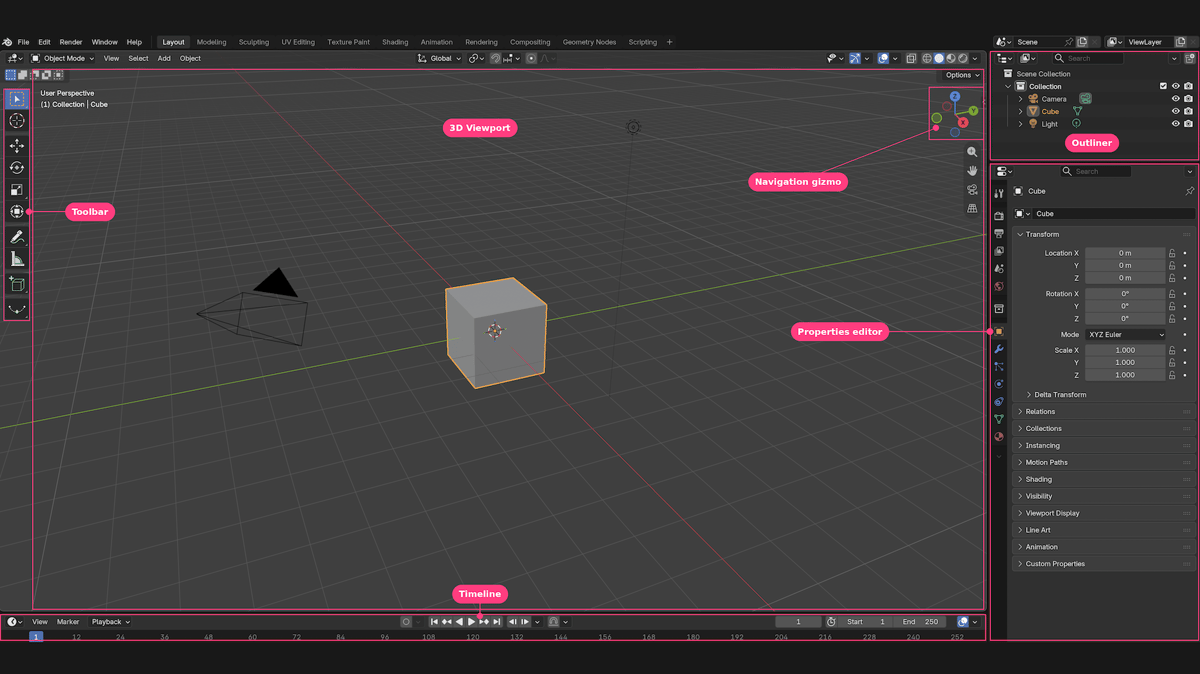Viewport: 1200px width, 674px height.
Task: Jump to the first timeline frame
Action: [435, 622]
